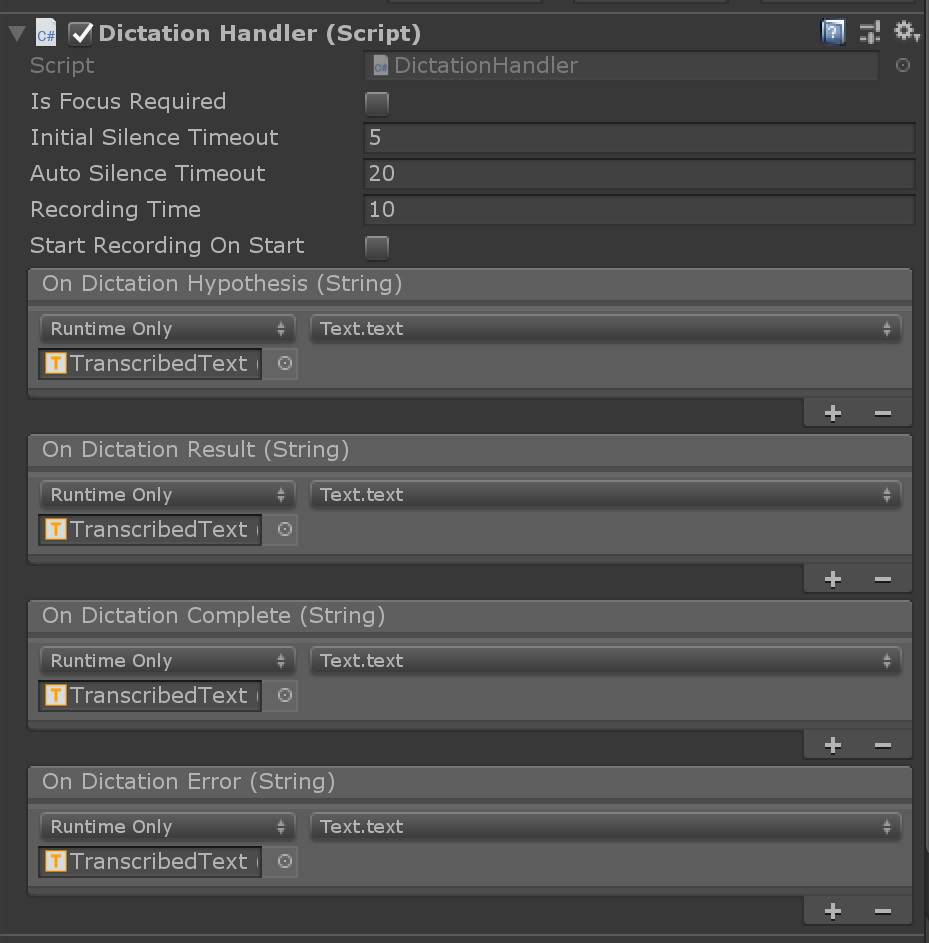
Task: Select TranscribedText object under Dictation Hypothesis
Action: click(150, 364)
